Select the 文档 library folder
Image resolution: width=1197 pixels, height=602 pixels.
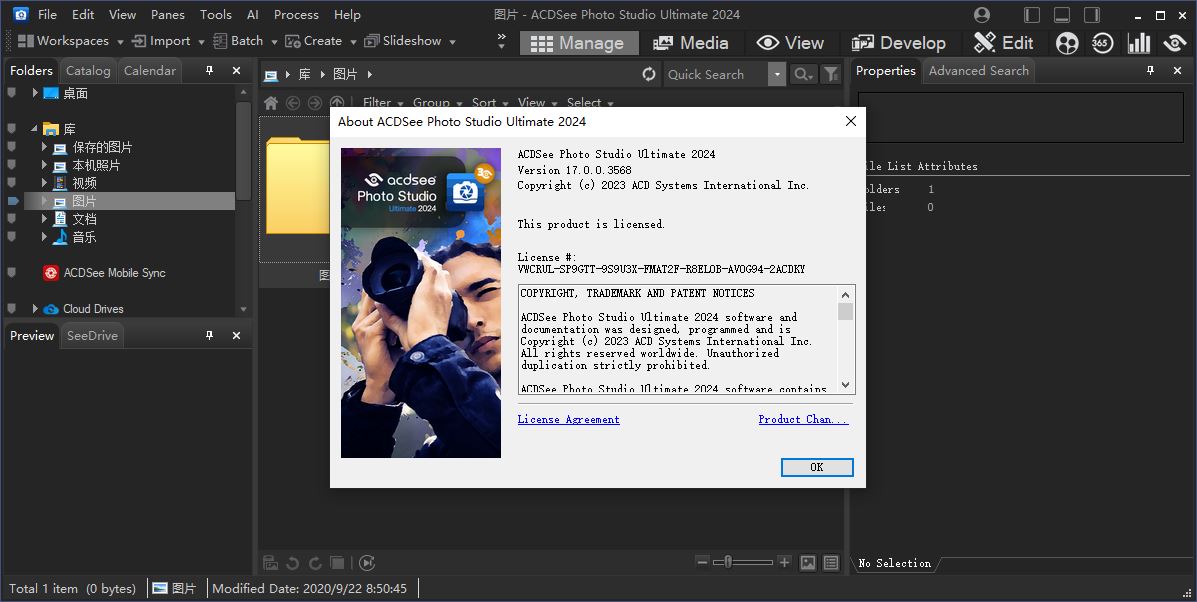point(85,219)
